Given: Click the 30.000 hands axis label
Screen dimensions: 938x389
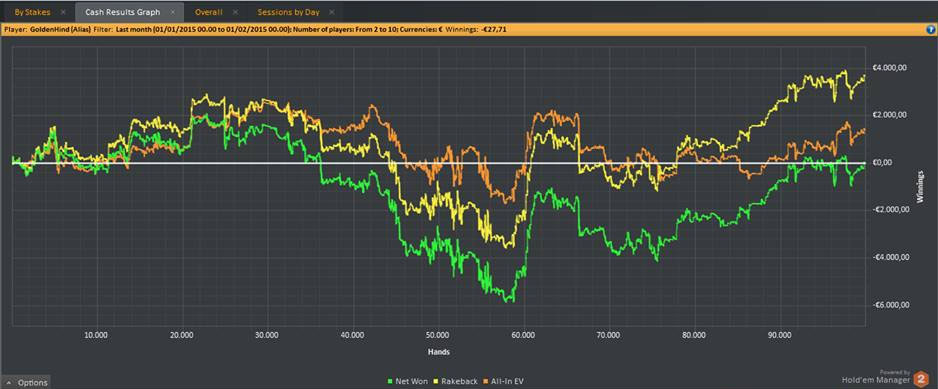Looking at the screenshot, I should [x=266, y=336].
